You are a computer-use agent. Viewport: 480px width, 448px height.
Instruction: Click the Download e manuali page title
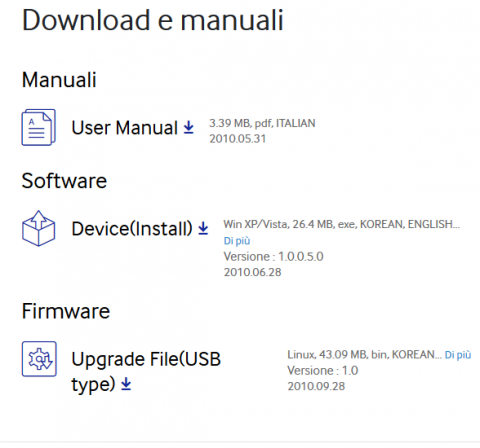(153, 20)
